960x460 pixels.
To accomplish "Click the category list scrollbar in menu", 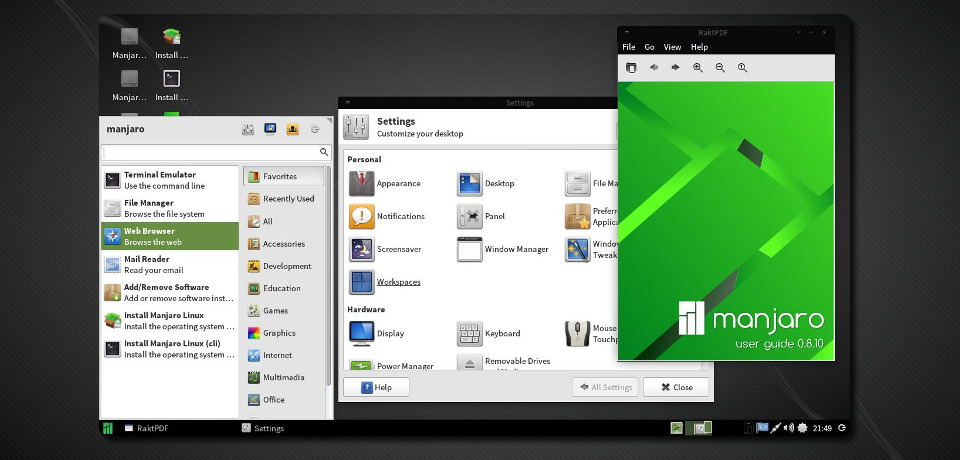I will click(x=328, y=276).
